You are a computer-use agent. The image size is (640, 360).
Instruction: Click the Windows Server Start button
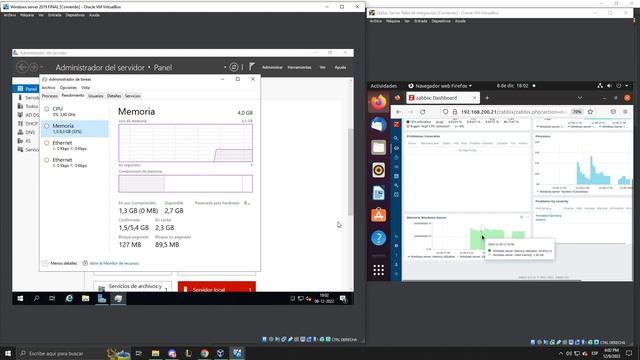click(x=20, y=299)
